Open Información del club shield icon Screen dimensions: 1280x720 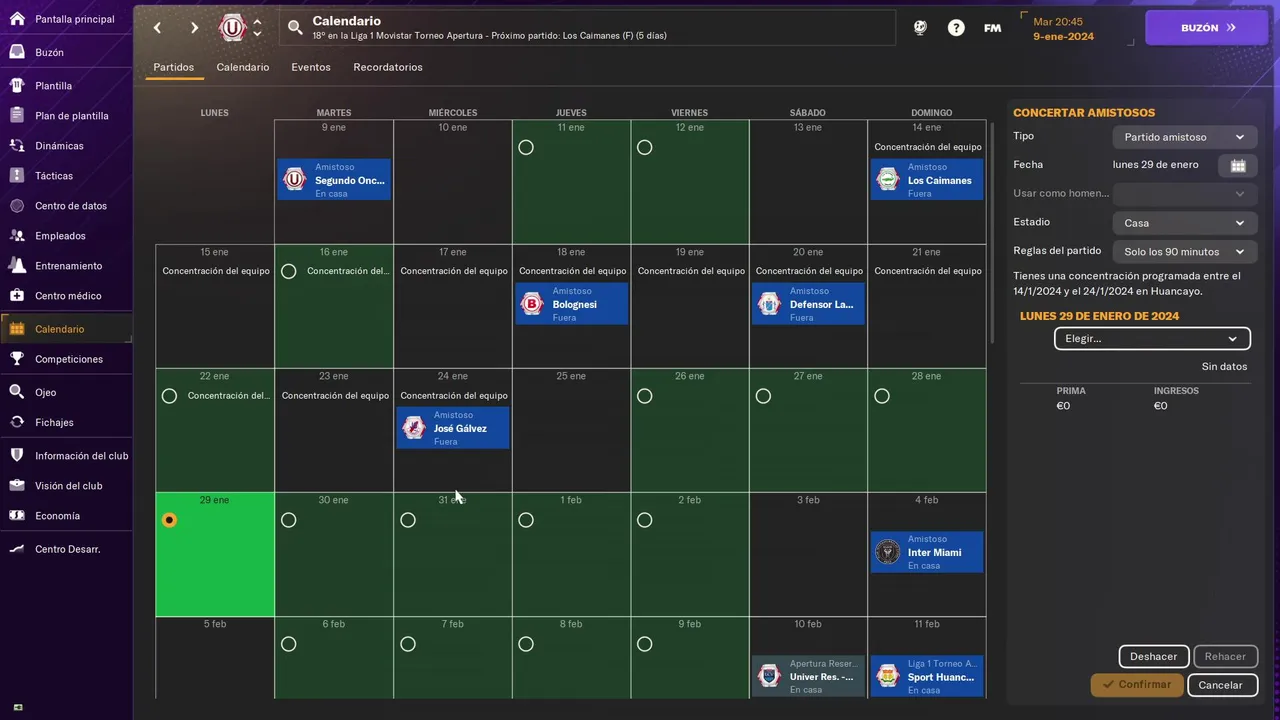click(17, 456)
